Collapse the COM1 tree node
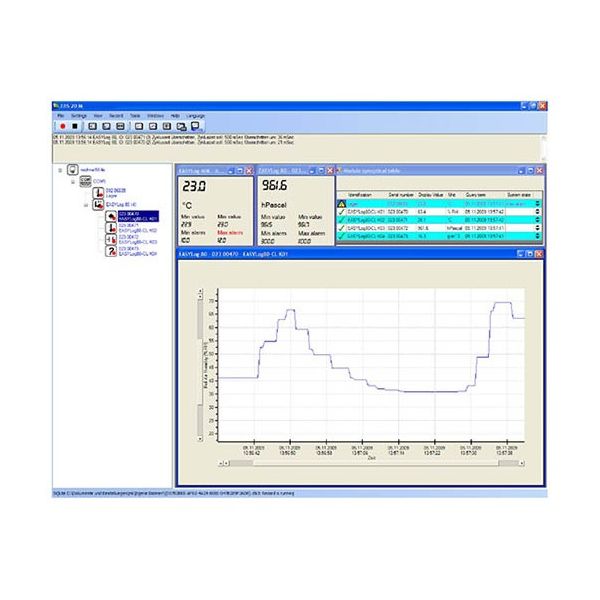600x600 pixels. (73, 182)
